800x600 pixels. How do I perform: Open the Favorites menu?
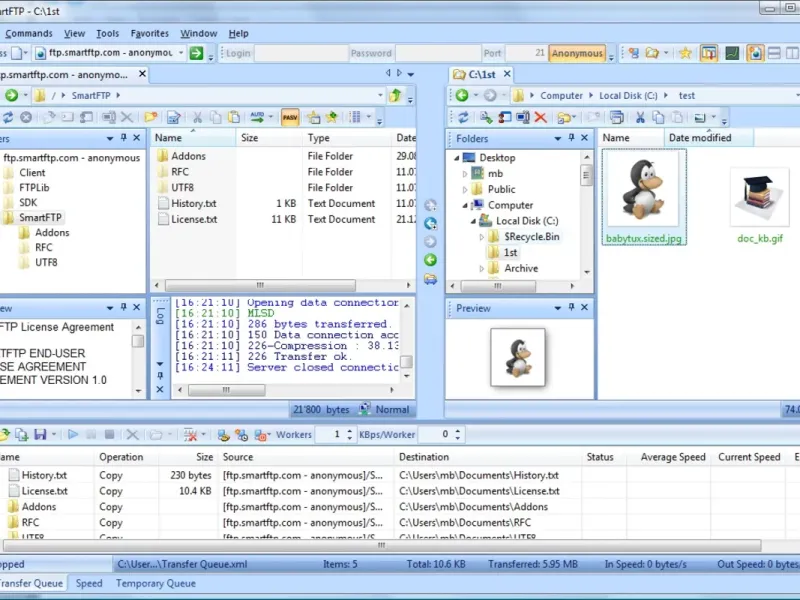pos(149,34)
